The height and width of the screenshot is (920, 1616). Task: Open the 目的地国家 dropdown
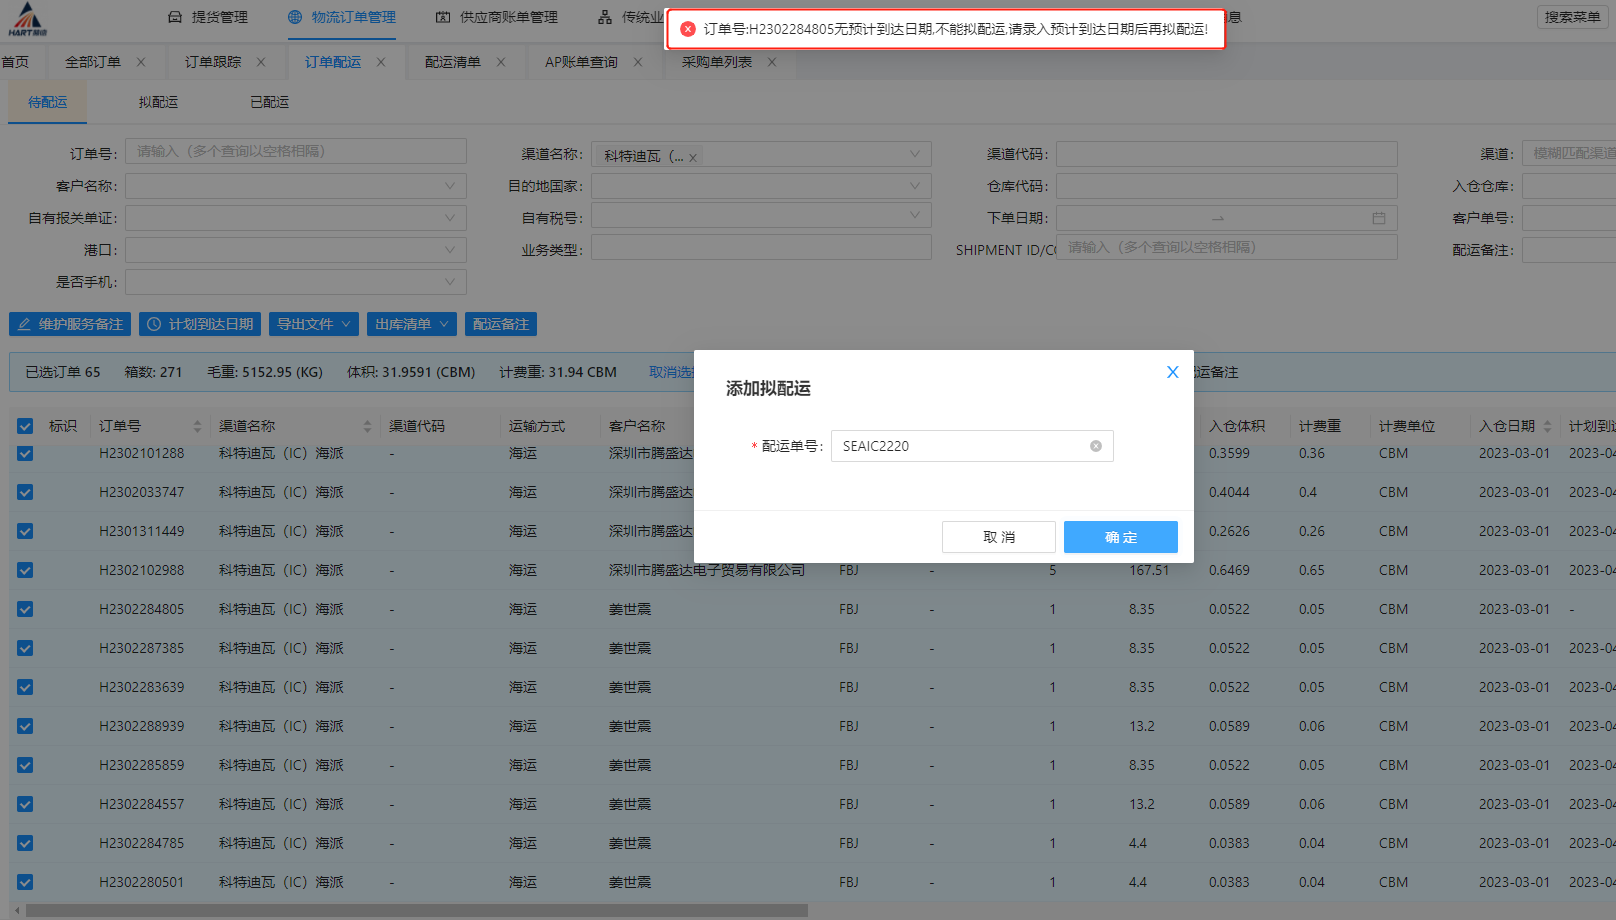[914, 186]
